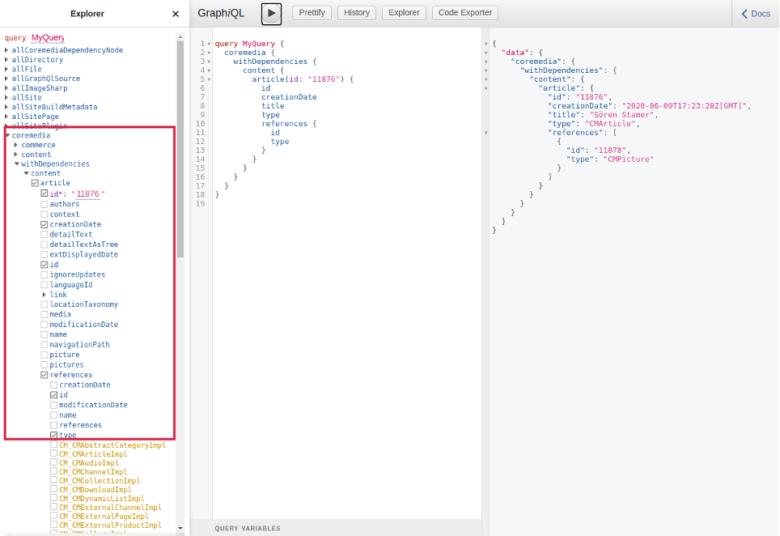Image resolution: width=780 pixels, height=536 pixels.
Task: Expand the allGraphQlSource node
Action: click(x=6, y=79)
